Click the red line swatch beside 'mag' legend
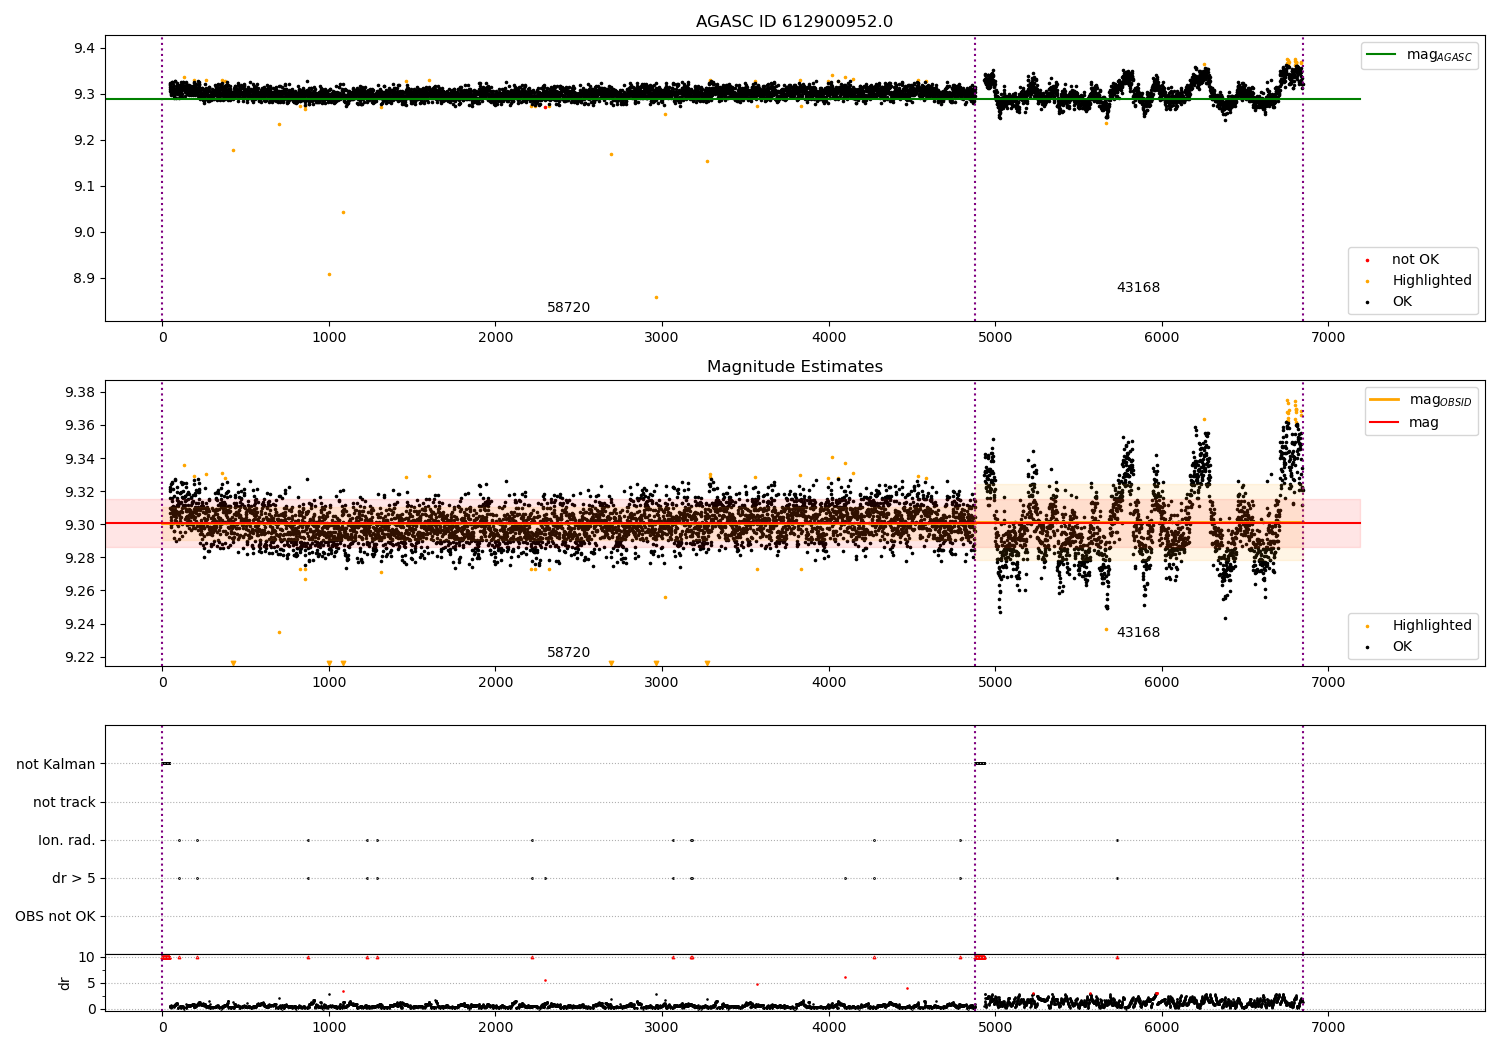 (1385, 422)
